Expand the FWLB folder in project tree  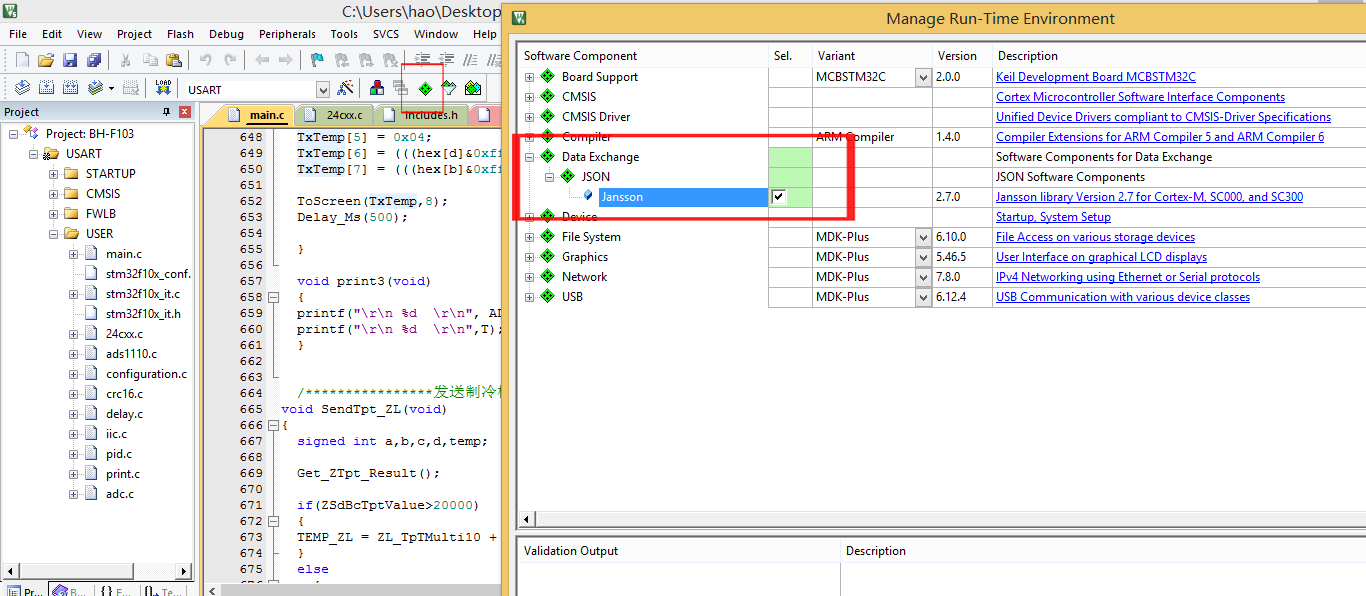(53, 214)
